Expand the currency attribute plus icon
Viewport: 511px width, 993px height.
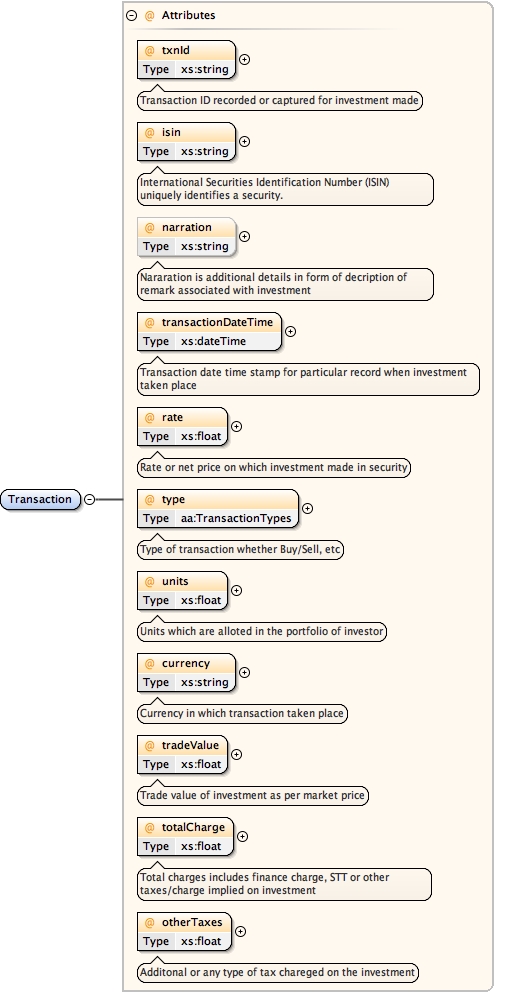[244, 673]
